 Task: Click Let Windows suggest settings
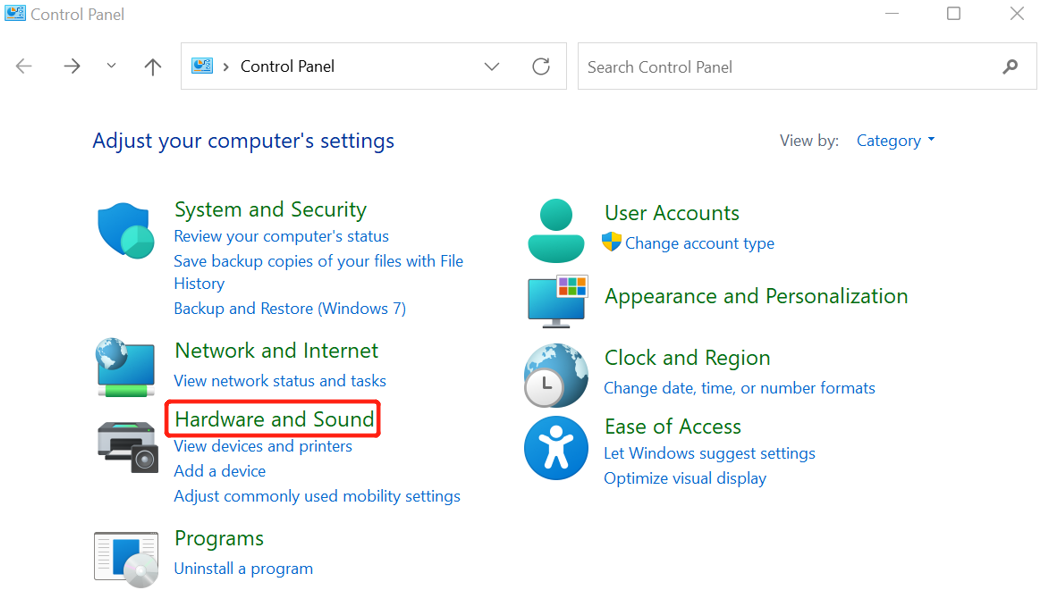709,453
